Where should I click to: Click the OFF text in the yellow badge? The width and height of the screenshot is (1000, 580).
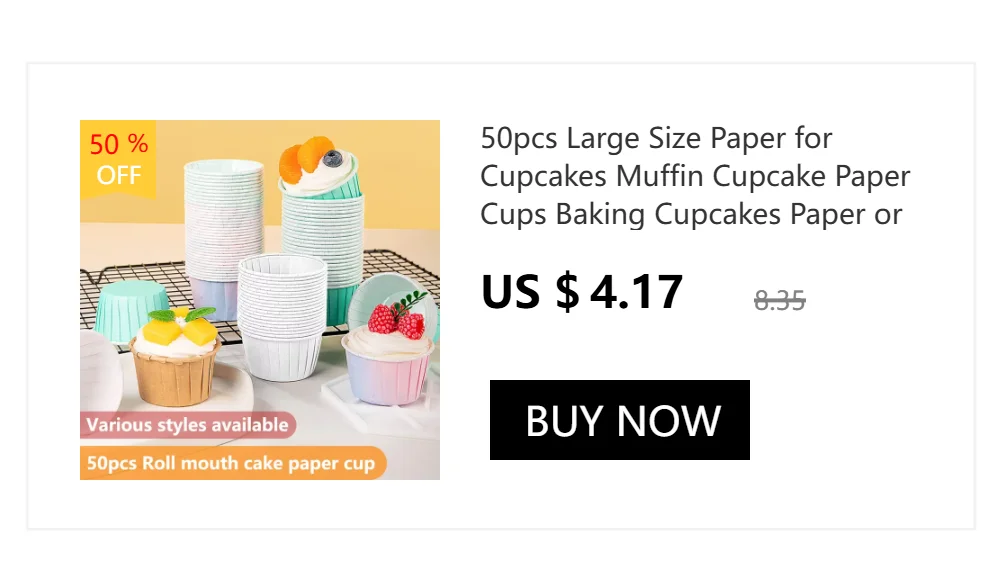(x=119, y=175)
